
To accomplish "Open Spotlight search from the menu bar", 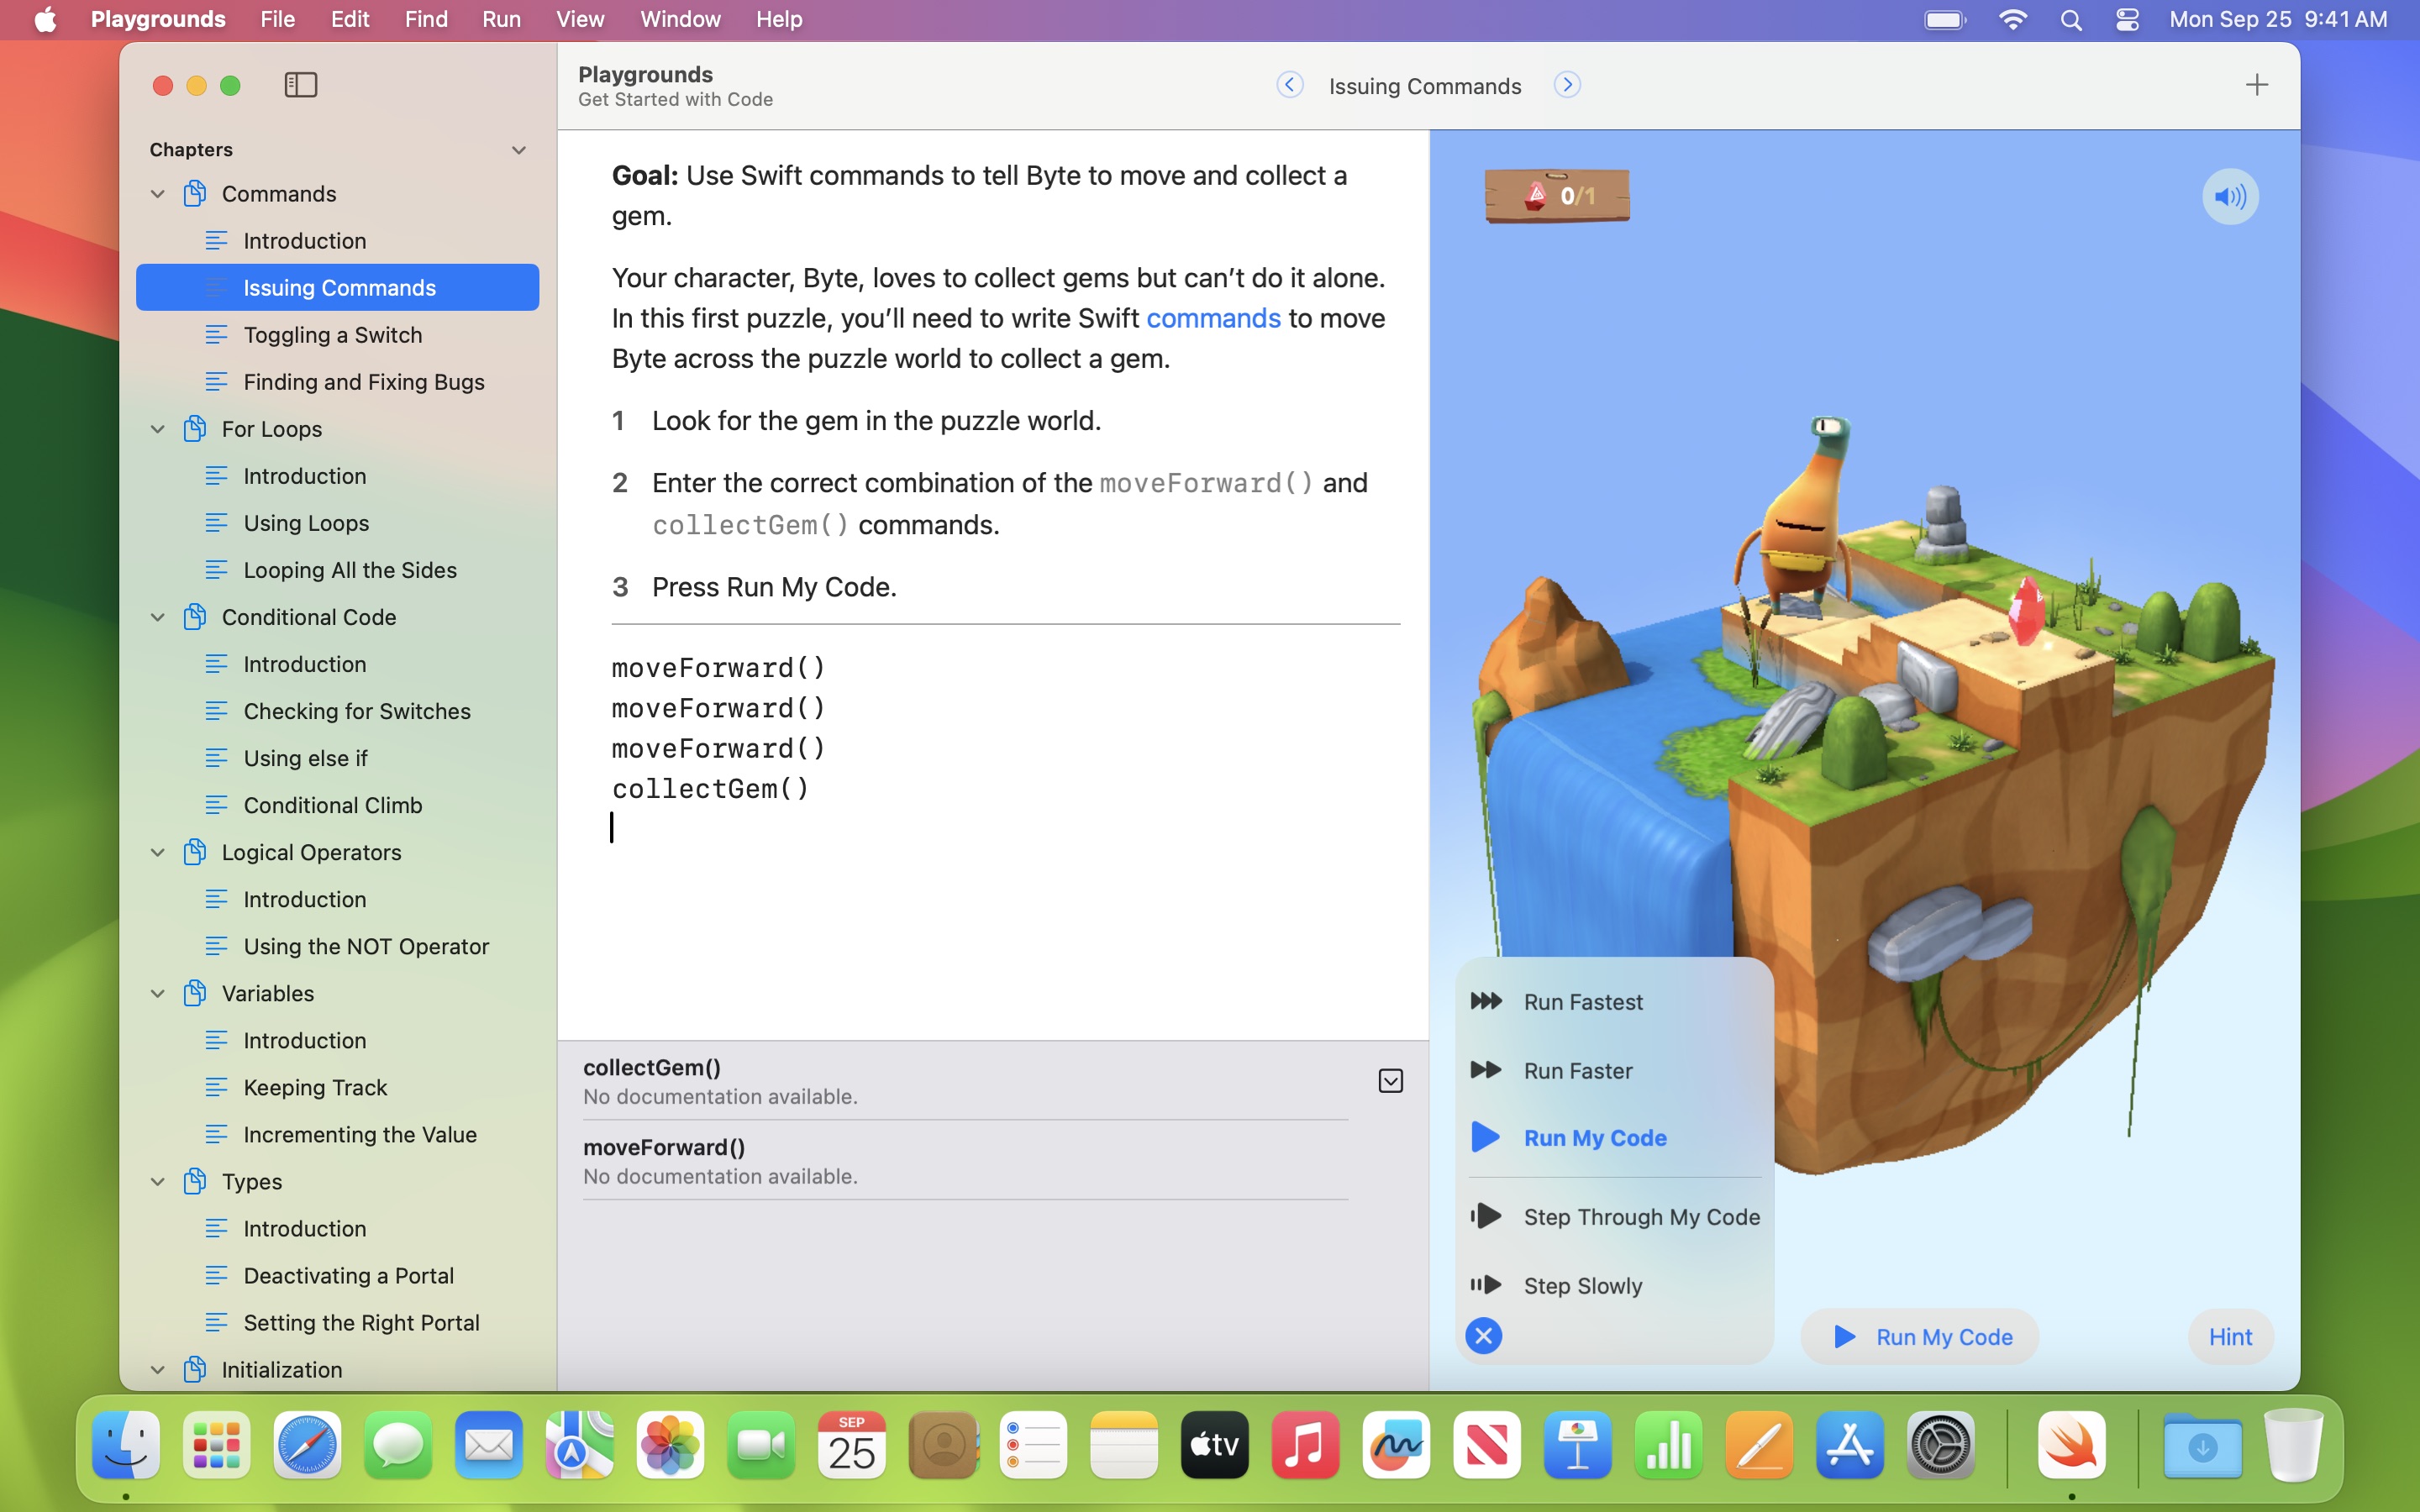I will tap(2071, 19).
